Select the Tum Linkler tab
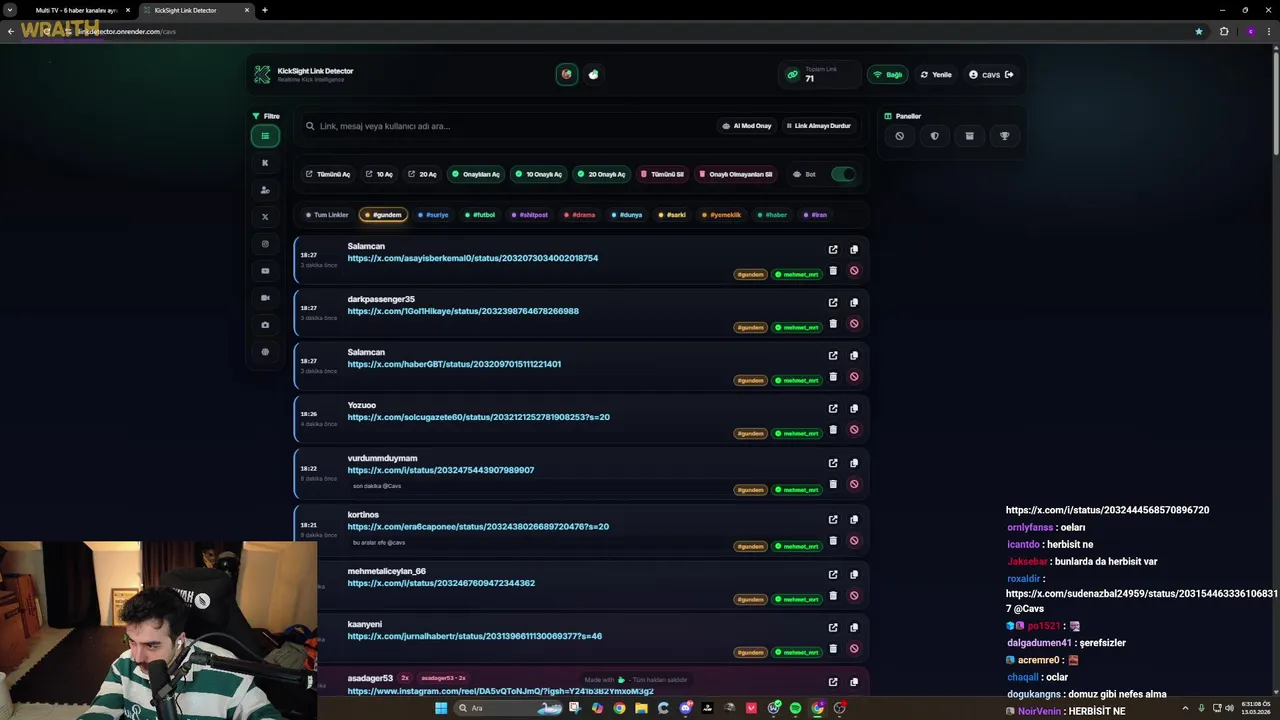Image resolution: width=1280 pixels, height=720 pixels. [x=327, y=215]
